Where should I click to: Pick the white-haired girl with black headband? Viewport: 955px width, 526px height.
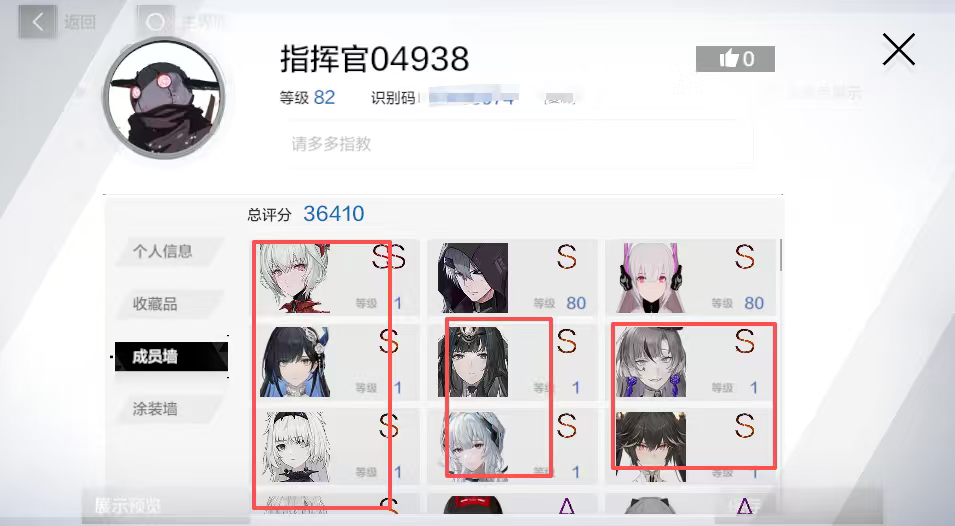[x=295, y=447]
